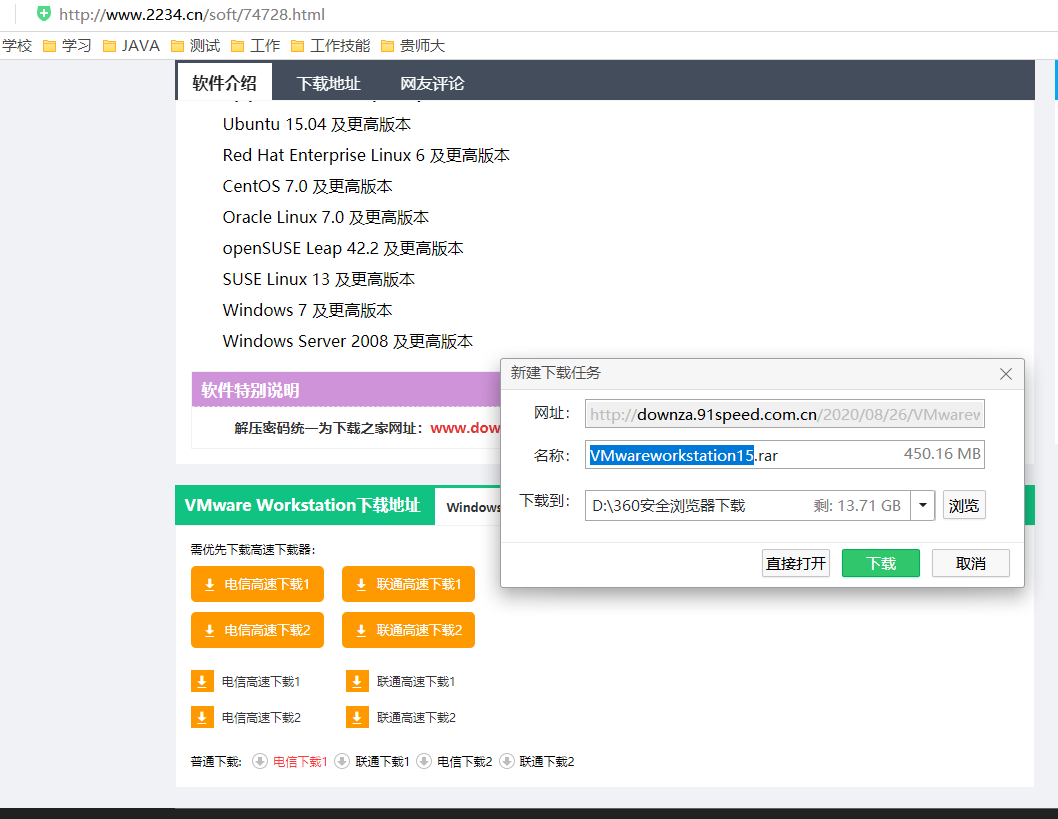This screenshot has height=819, width=1058.
Task: Click round arrow icon before 电信下载2
Action: point(424,762)
